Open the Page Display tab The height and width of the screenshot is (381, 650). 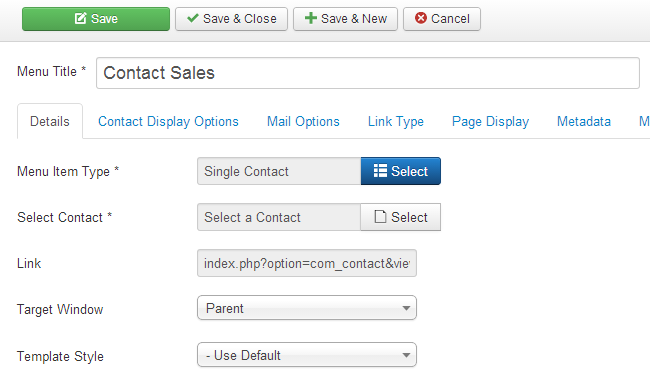490,121
